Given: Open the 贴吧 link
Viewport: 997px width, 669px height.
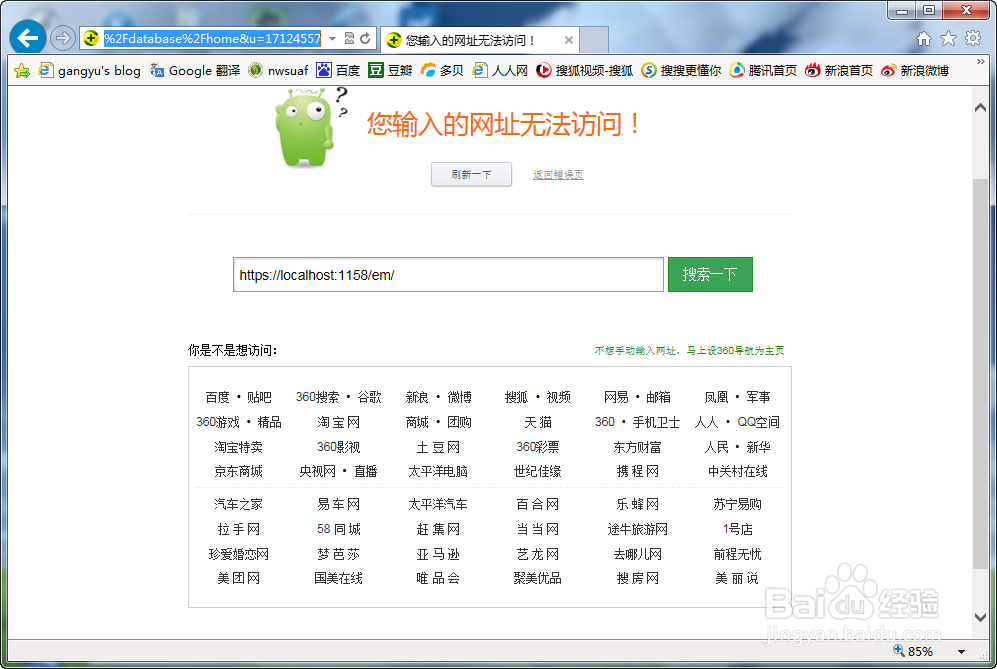Looking at the screenshot, I should tap(259, 397).
